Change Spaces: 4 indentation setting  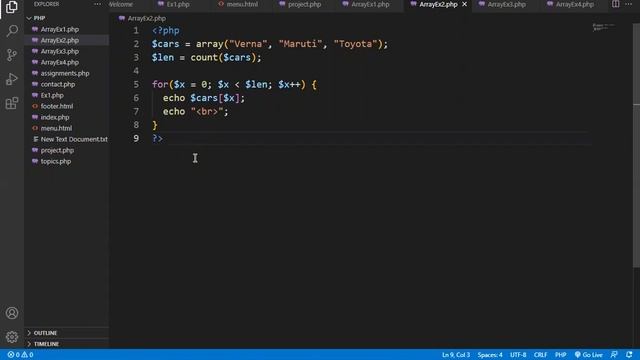point(490,355)
